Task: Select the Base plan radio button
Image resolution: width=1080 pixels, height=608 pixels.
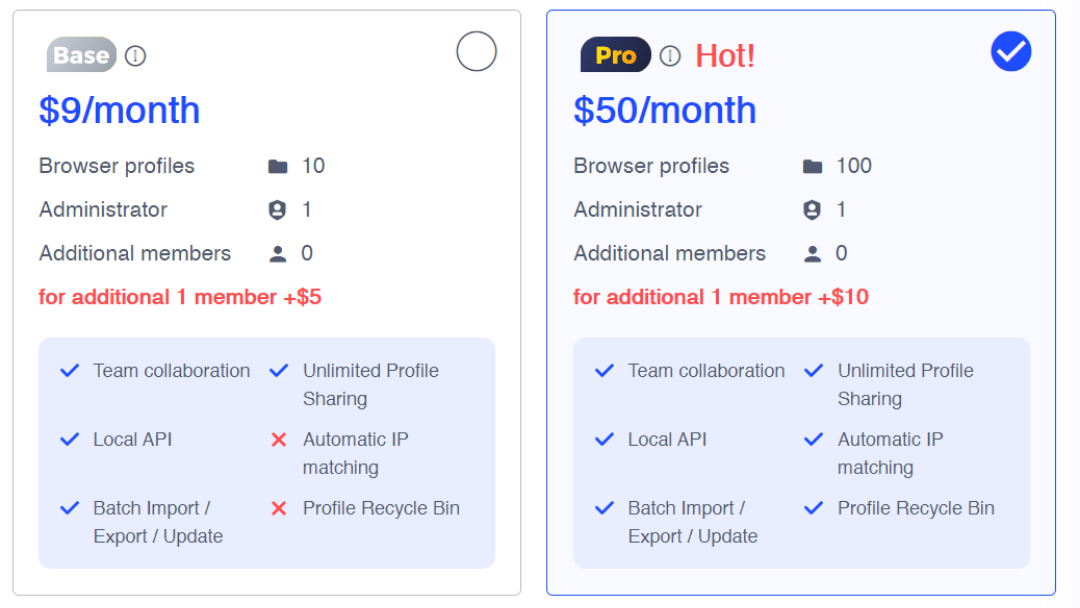Action: [x=476, y=51]
